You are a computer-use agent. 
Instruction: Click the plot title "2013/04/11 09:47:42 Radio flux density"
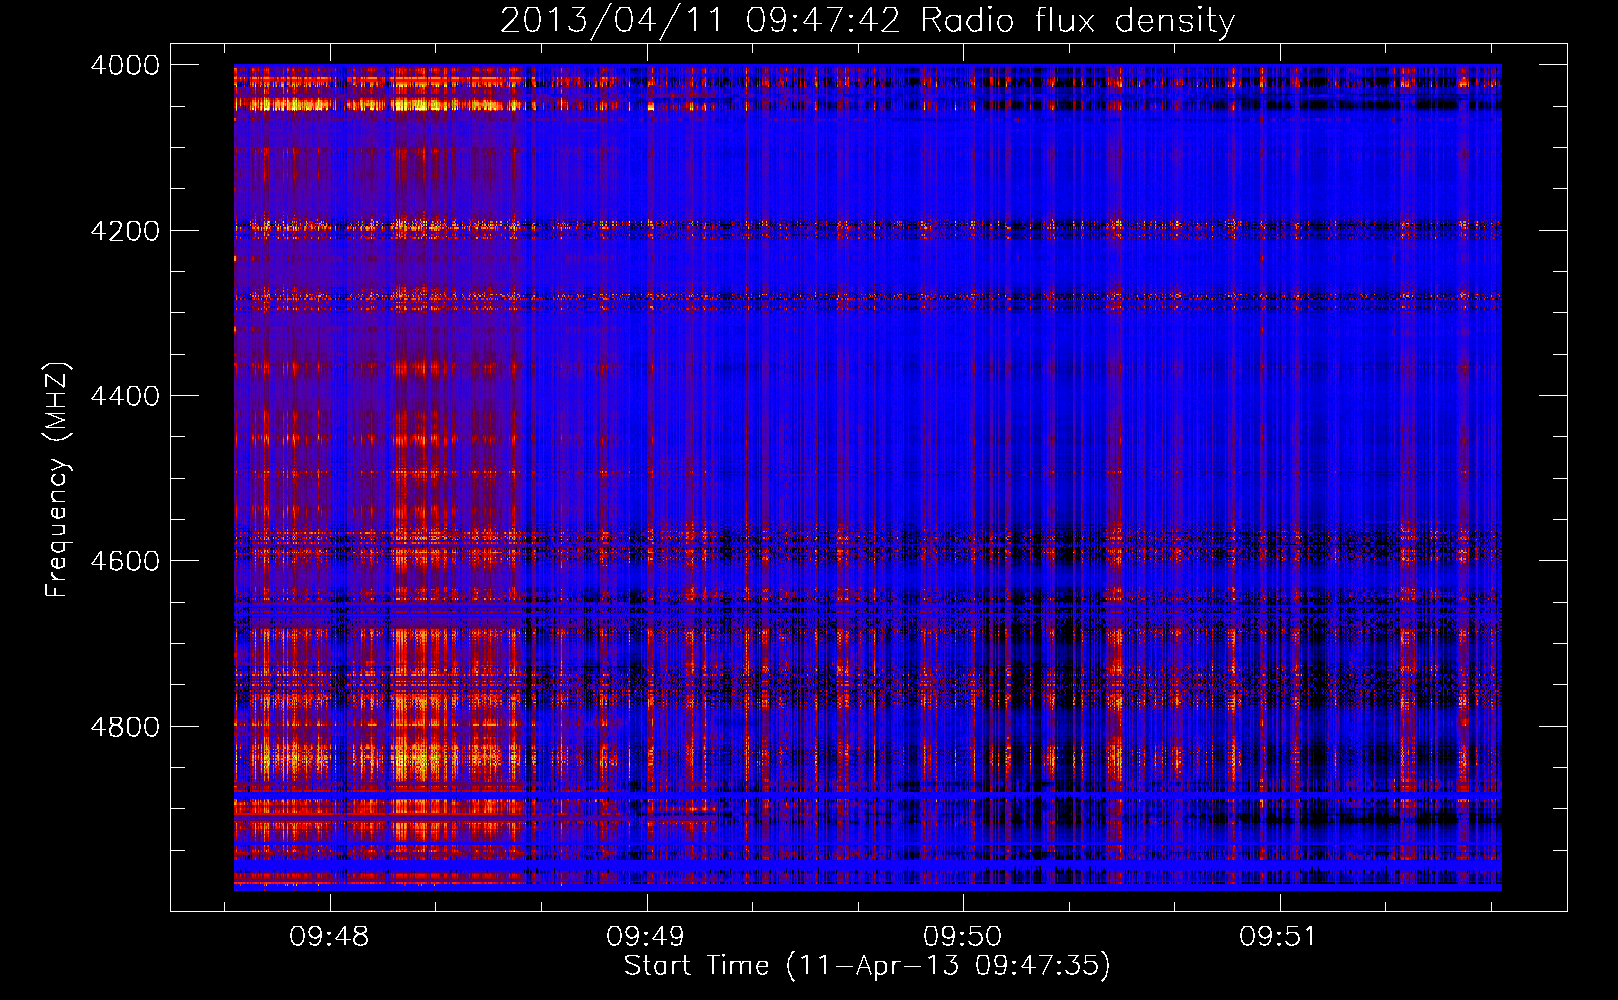tap(867, 20)
